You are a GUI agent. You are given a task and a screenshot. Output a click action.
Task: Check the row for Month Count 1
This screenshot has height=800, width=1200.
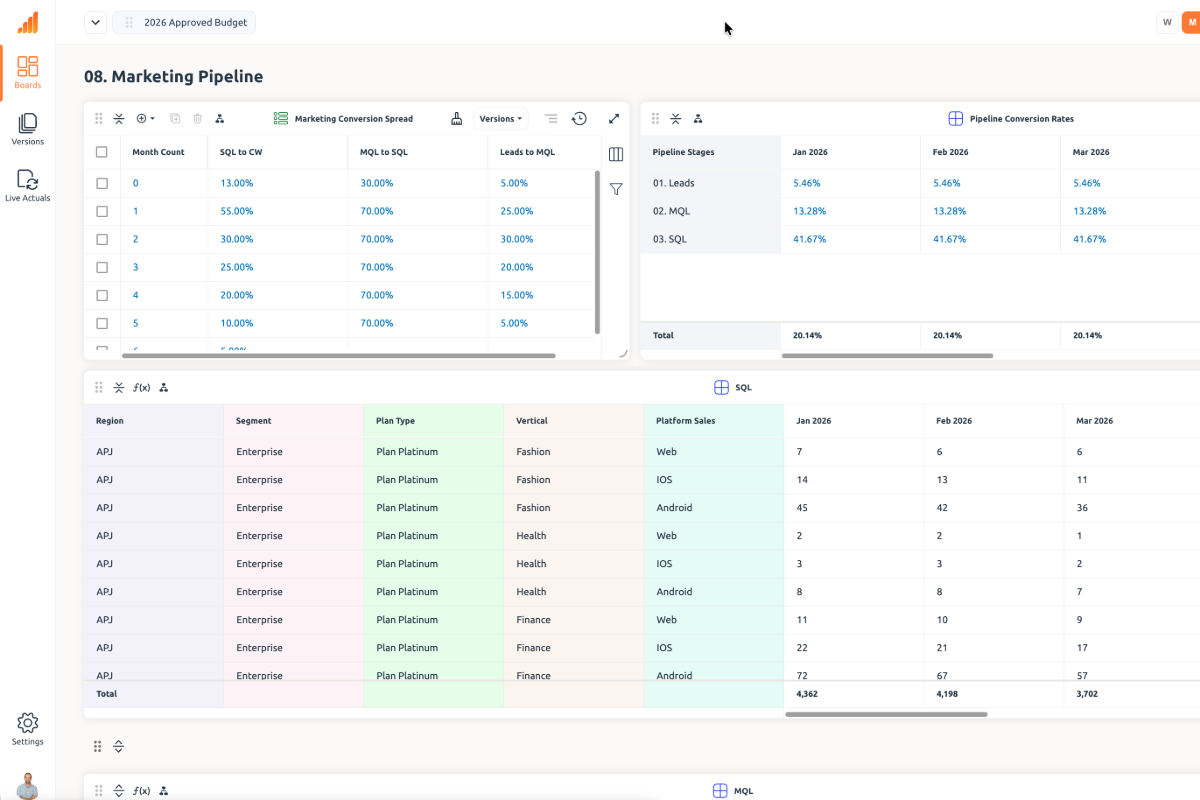point(102,211)
